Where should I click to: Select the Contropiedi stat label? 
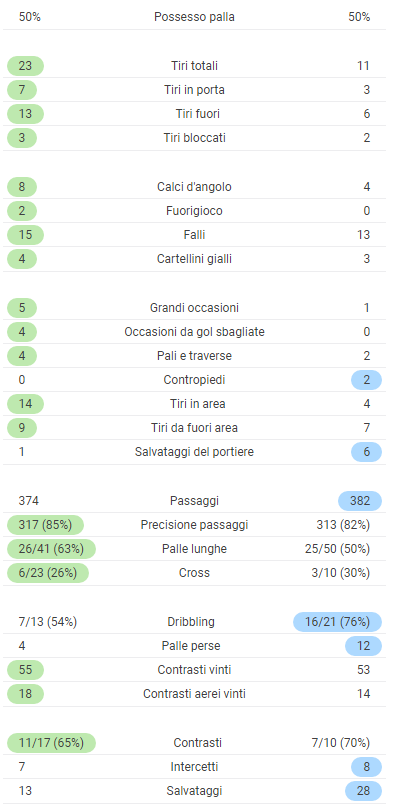tap(194, 380)
